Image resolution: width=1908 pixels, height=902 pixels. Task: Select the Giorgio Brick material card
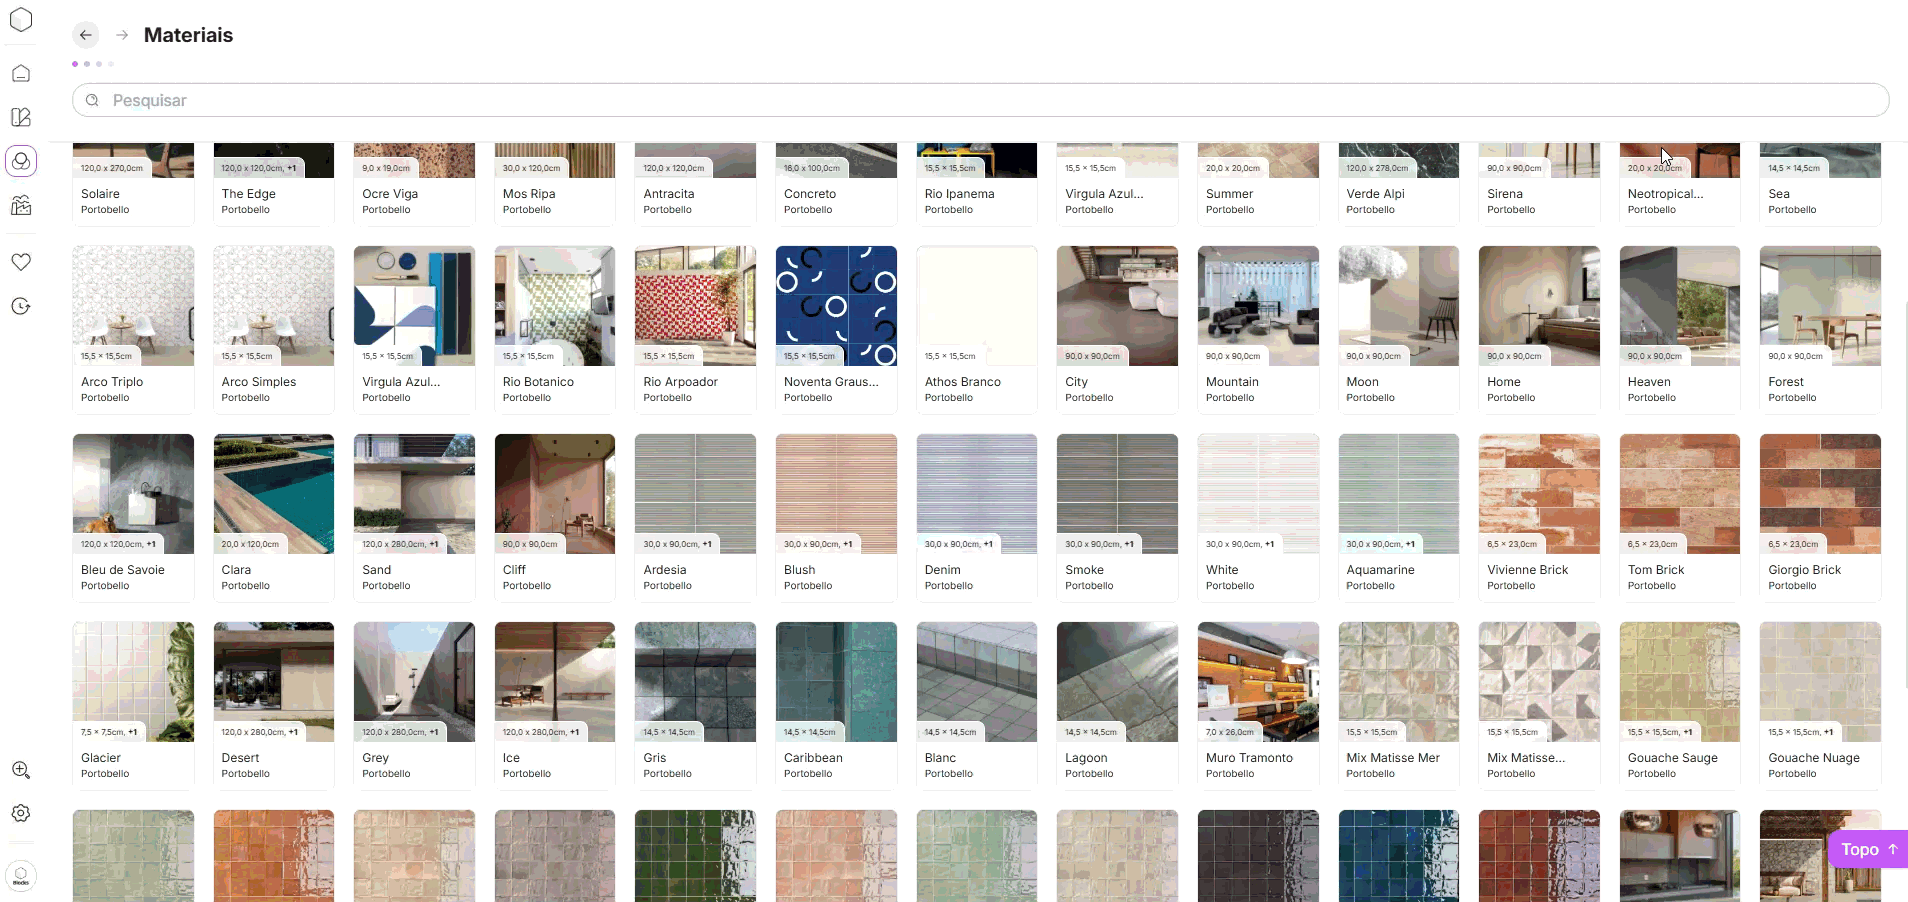tap(1820, 517)
